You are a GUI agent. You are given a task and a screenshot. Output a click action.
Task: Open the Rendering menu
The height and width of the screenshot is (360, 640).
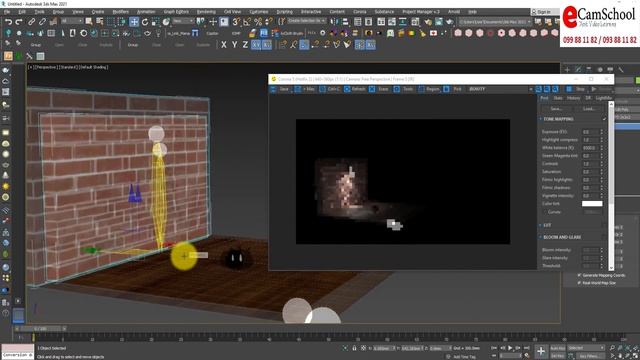(206, 12)
